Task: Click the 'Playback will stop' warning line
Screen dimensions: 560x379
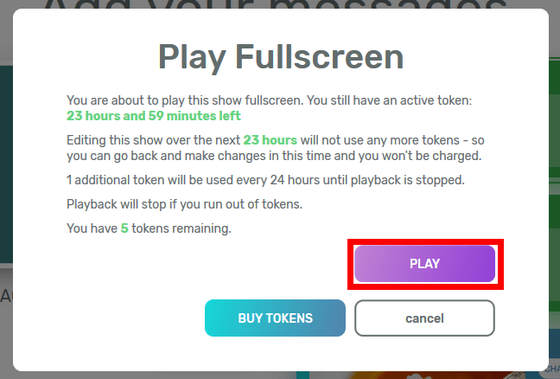Action: [x=184, y=204]
